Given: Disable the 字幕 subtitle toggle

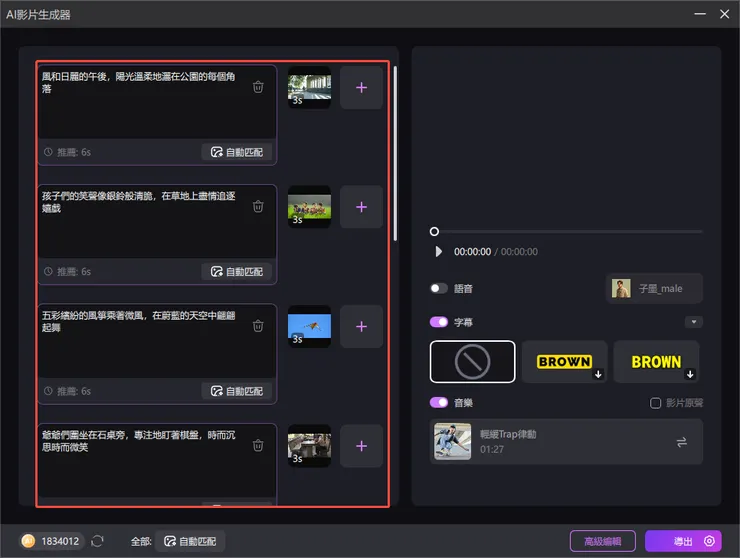Looking at the screenshot, I should click(439, 322).
